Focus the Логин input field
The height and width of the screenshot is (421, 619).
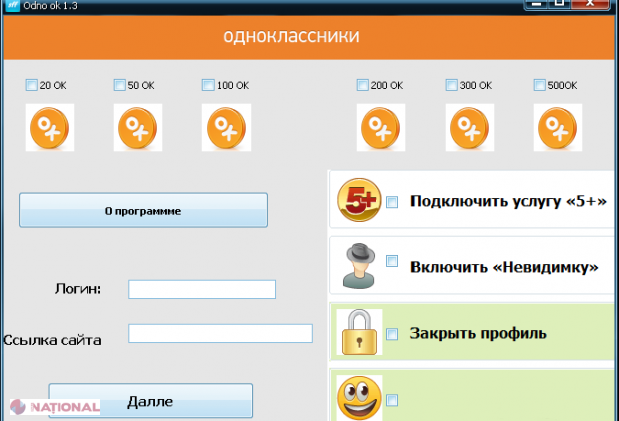point(202,289)
